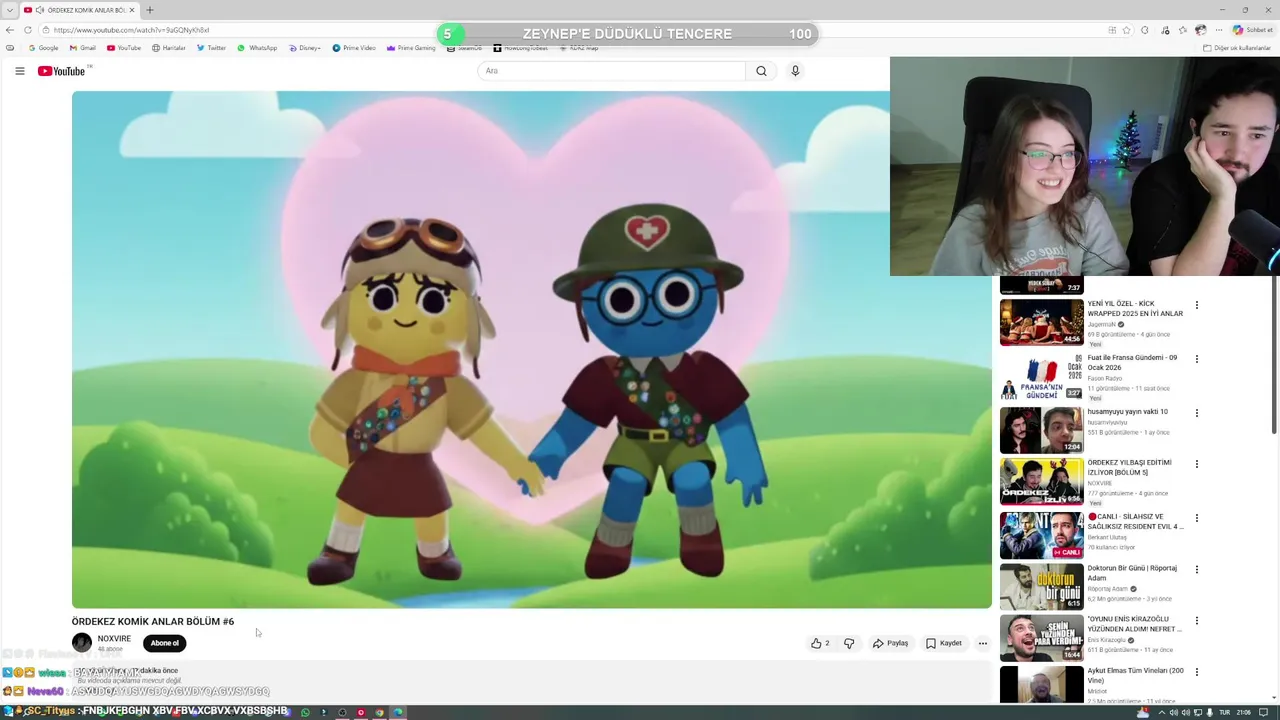Image resolution: width=1280 pixels, height=720 pixels.
Task: Go back with browser back arrow
Action: pyautogui.click(x=10, y=30)
